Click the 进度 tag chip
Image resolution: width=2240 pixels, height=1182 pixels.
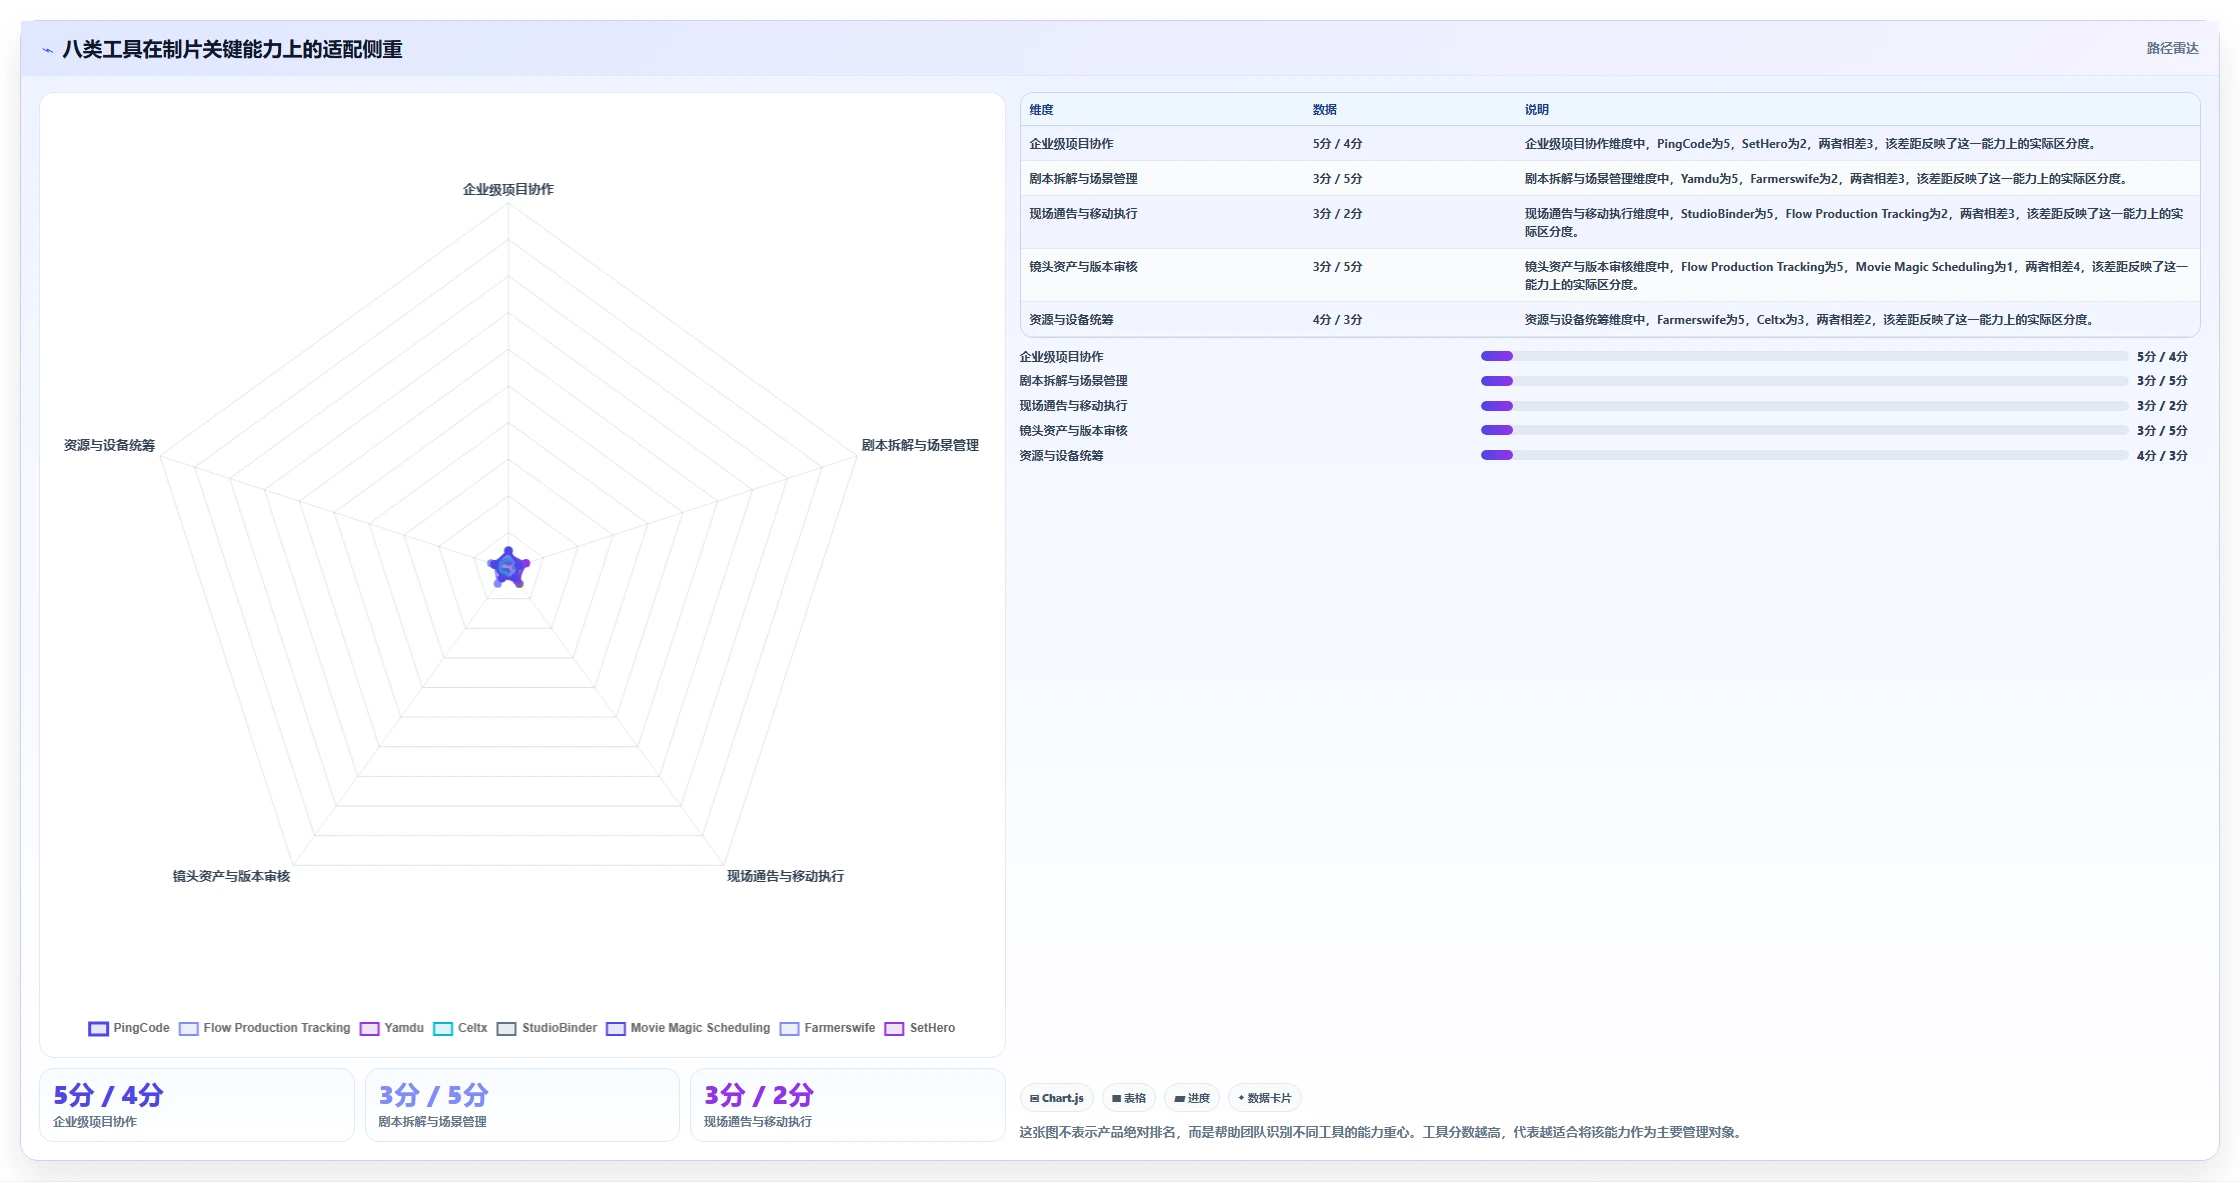point(1192,1098)
